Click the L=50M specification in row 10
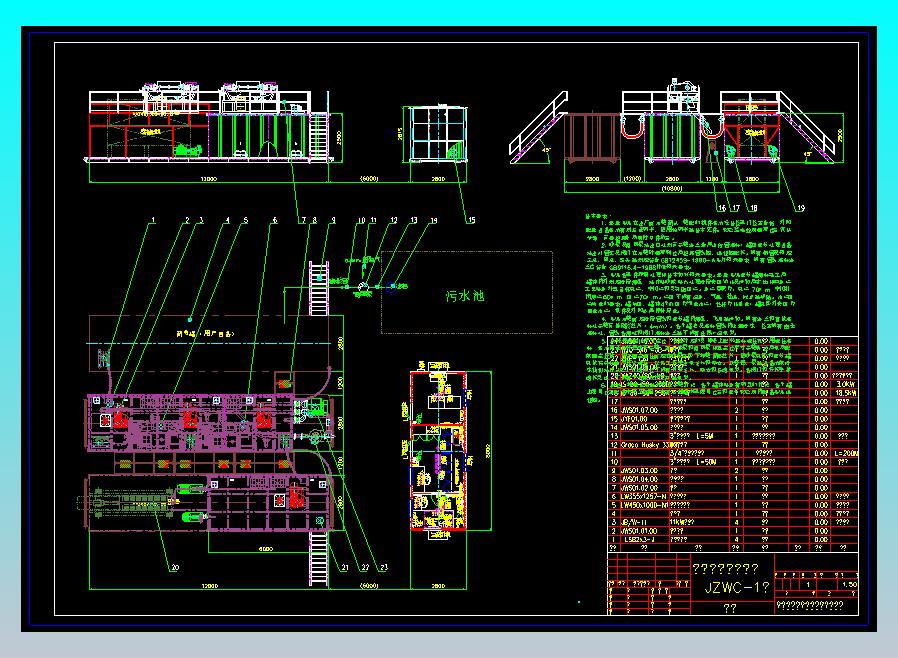The image size is (898, 658). [707, 462]
